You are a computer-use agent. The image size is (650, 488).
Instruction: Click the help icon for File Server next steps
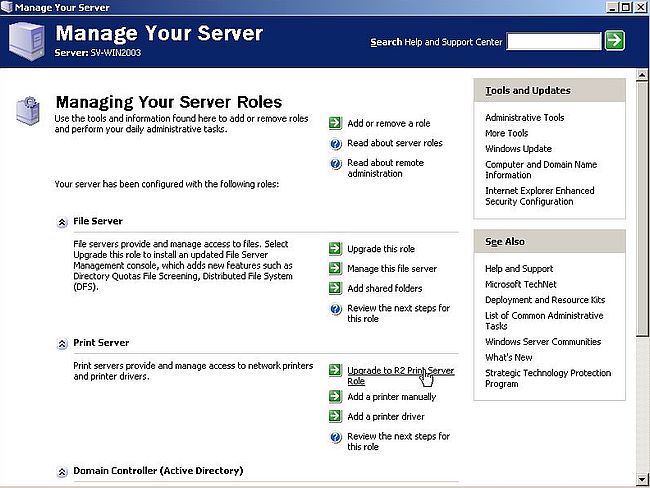click(335, 309)
